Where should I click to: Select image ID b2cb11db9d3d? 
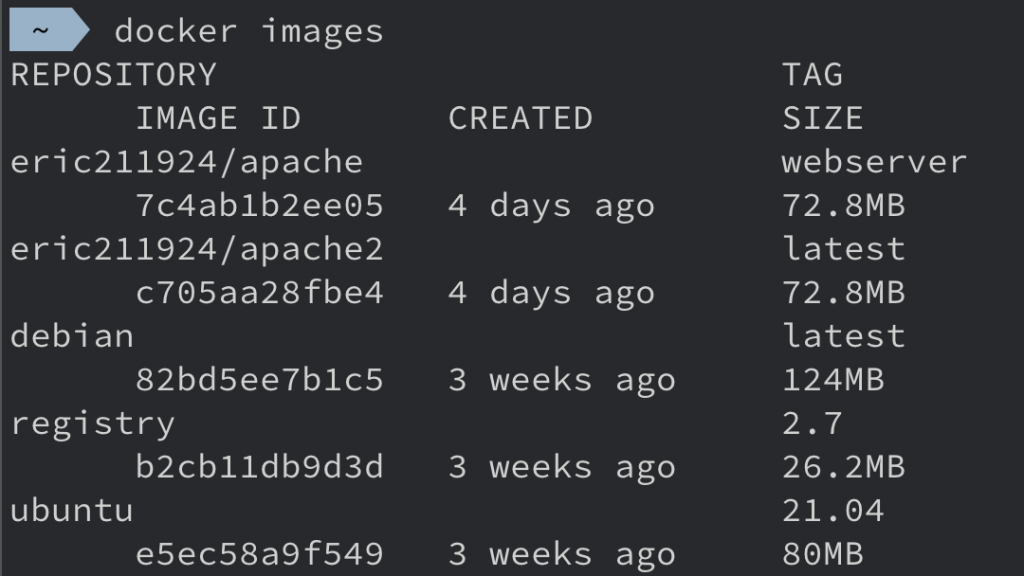(259, 467)
